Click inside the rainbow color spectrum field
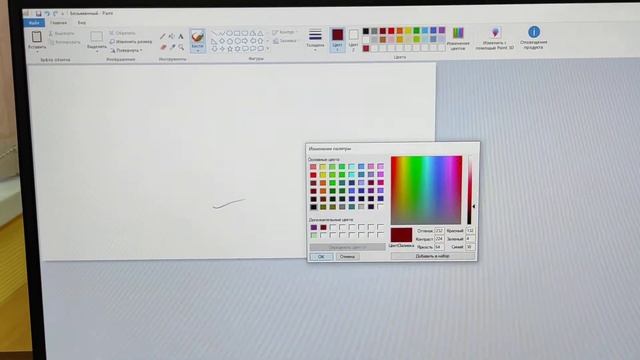The width and height of the screenshot is (640, 360). point(426,190)
